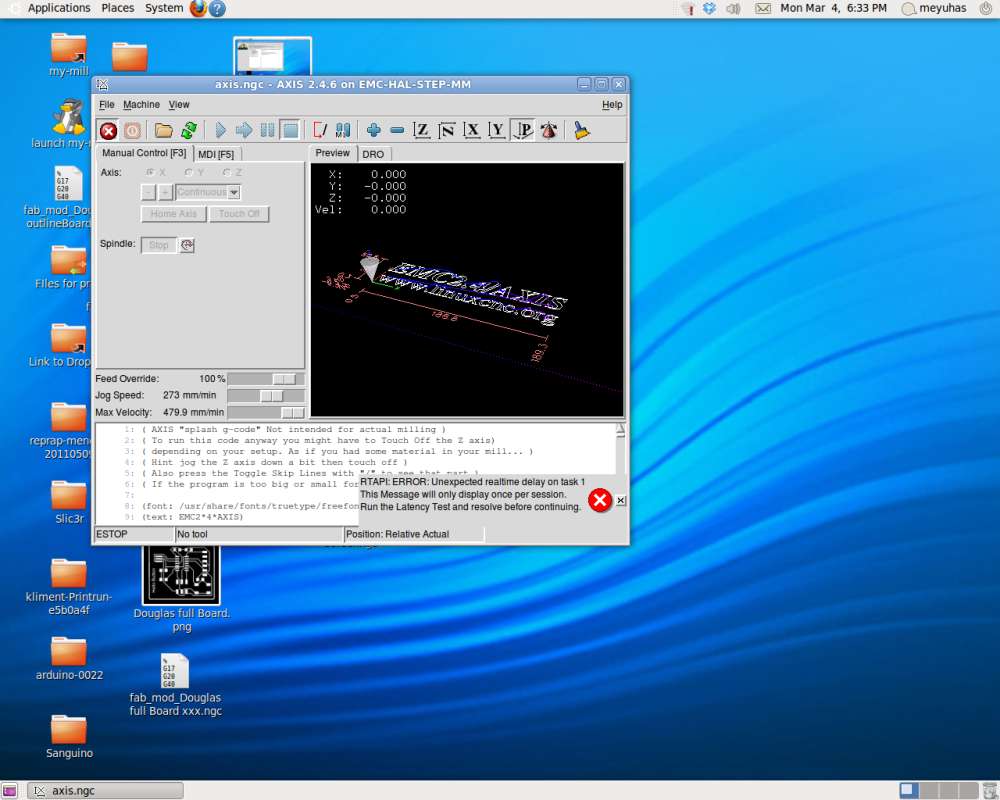Click the Touch Off button
The image size is (1000, 800).
coord(239,214)
